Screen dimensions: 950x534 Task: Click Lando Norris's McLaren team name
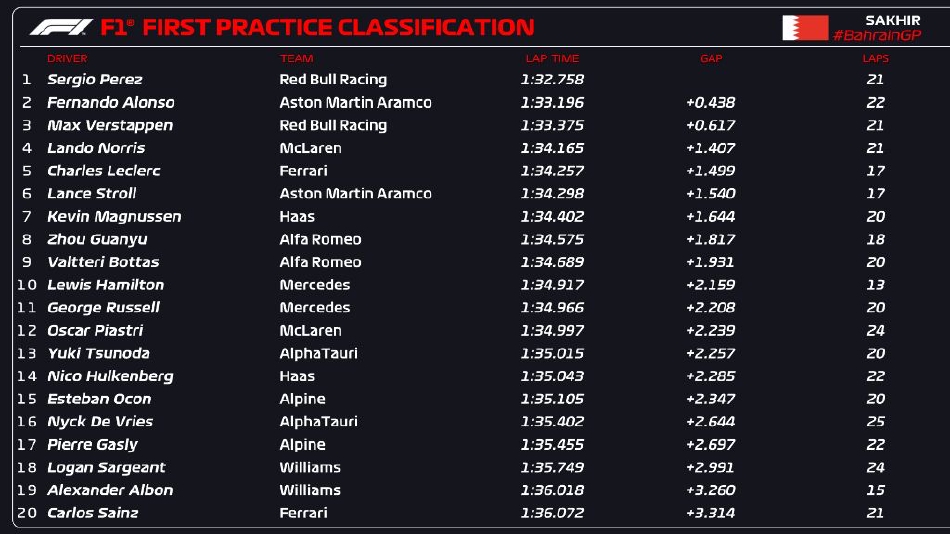[x=310, y=148]
